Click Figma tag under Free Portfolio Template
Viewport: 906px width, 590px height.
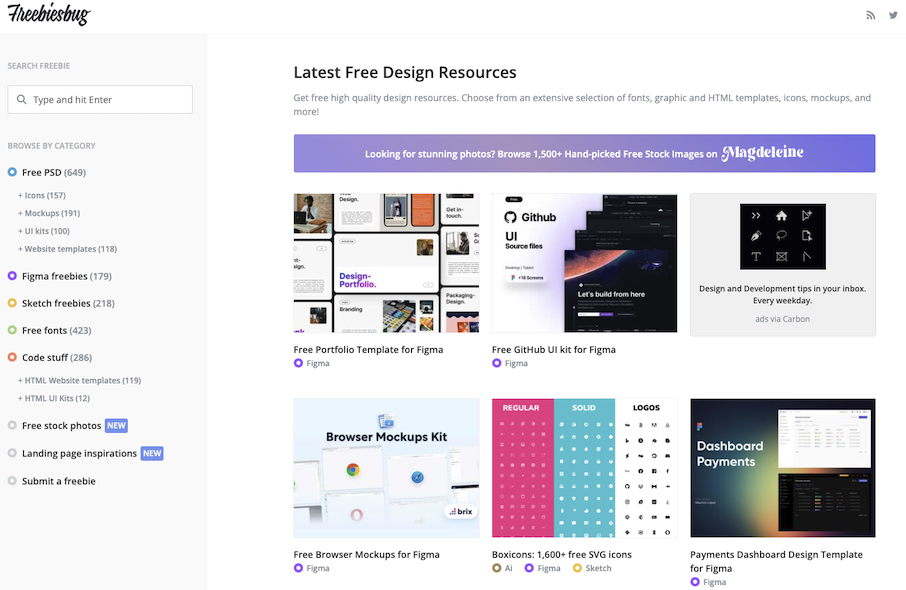point(311,363)
